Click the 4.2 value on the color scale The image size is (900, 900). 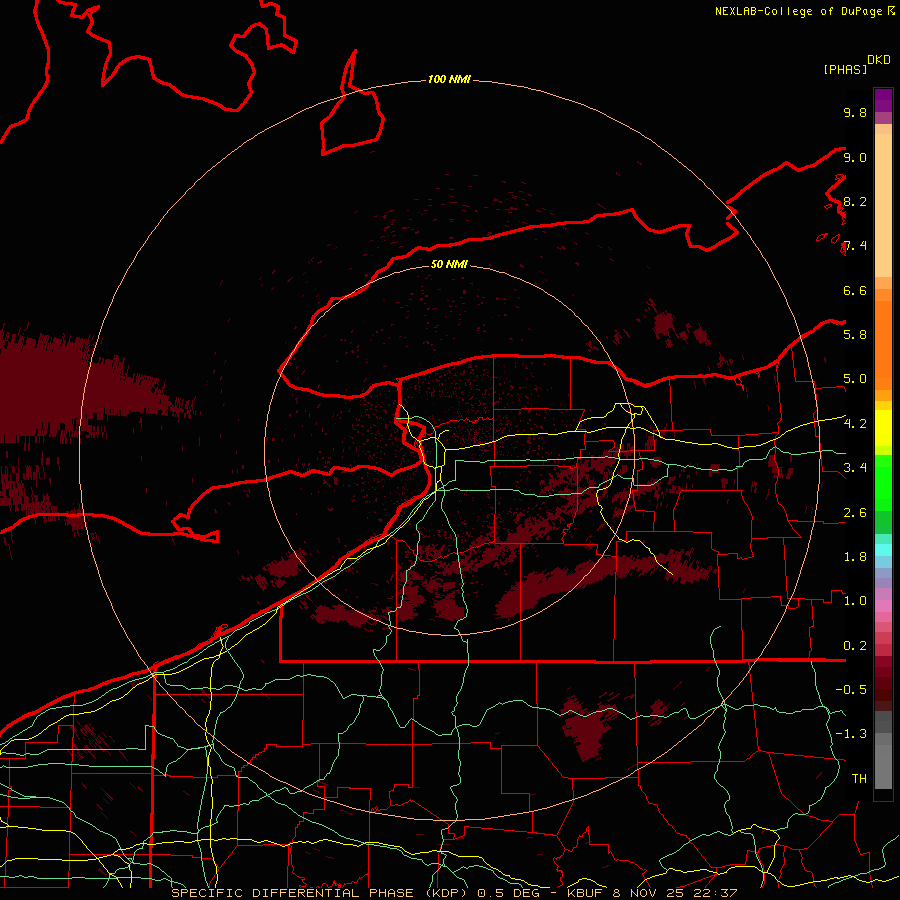(x=855, y=424)
